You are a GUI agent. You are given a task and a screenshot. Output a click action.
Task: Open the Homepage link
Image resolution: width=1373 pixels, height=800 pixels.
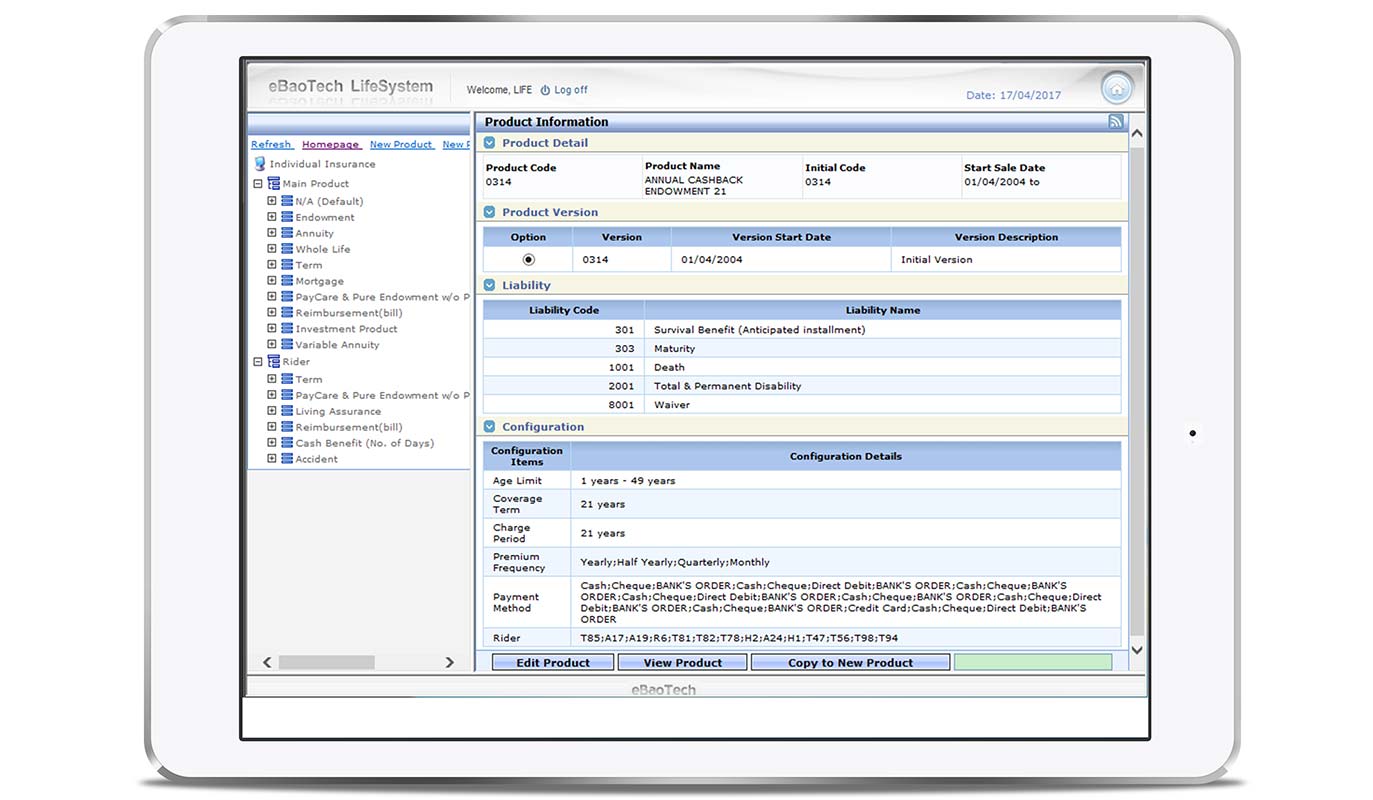tap(330, 145)
